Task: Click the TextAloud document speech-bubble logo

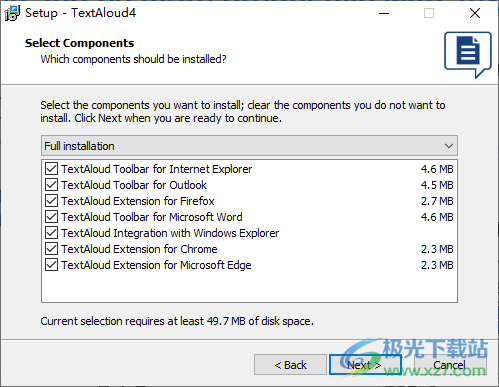Action: pyautogui.click(x=468, y=55)
